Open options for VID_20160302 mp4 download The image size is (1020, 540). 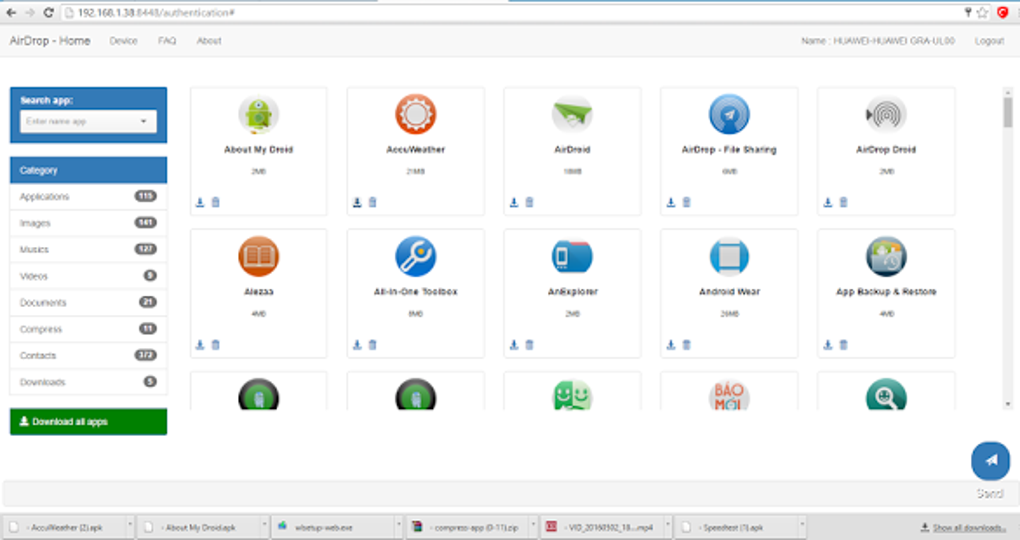point(667,526)
